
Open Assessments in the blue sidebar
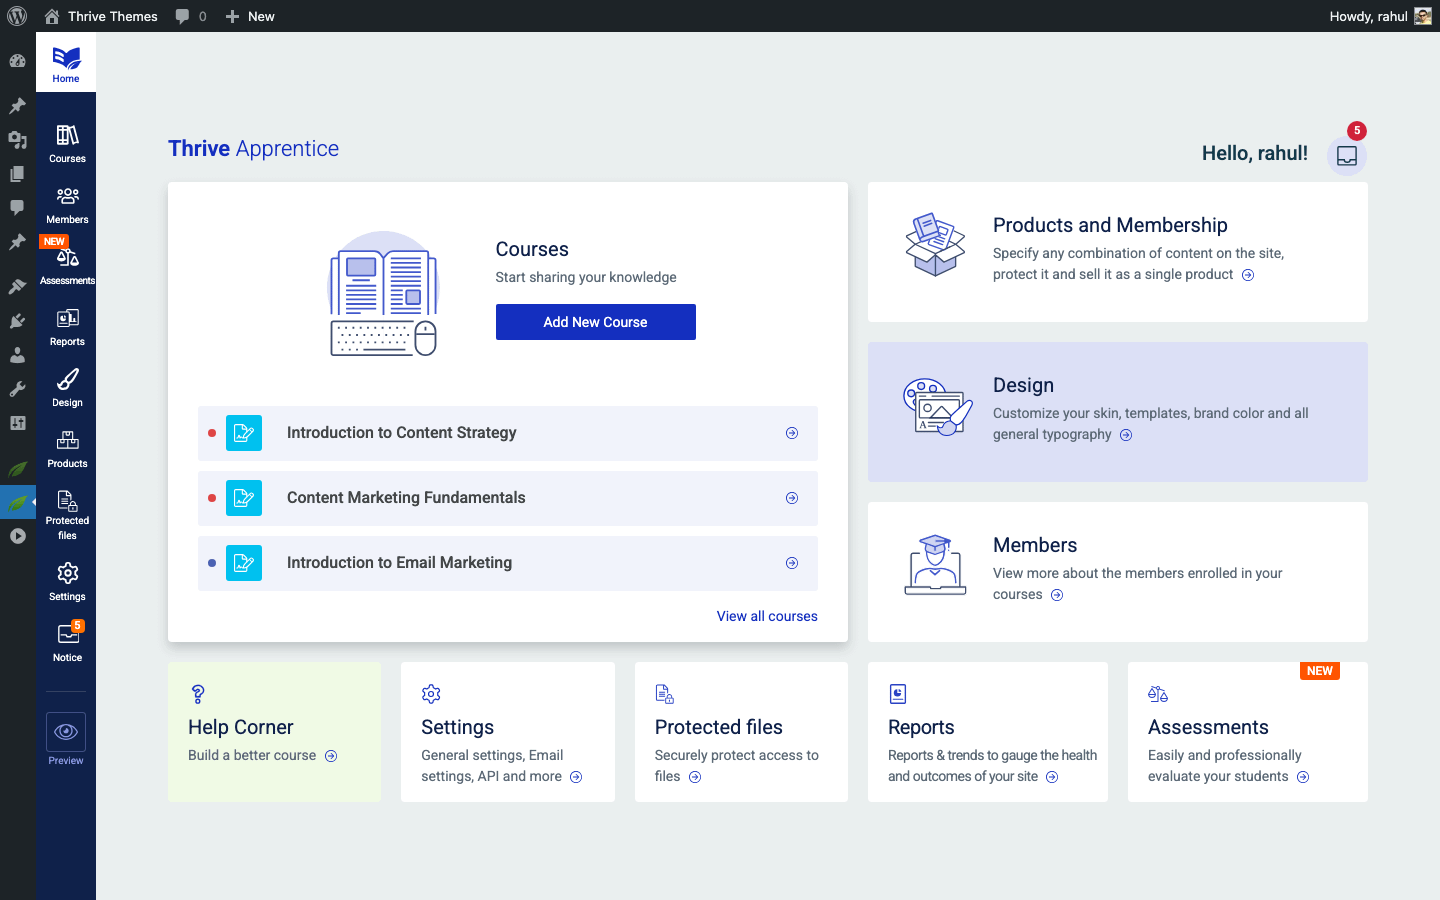(67, 266)
